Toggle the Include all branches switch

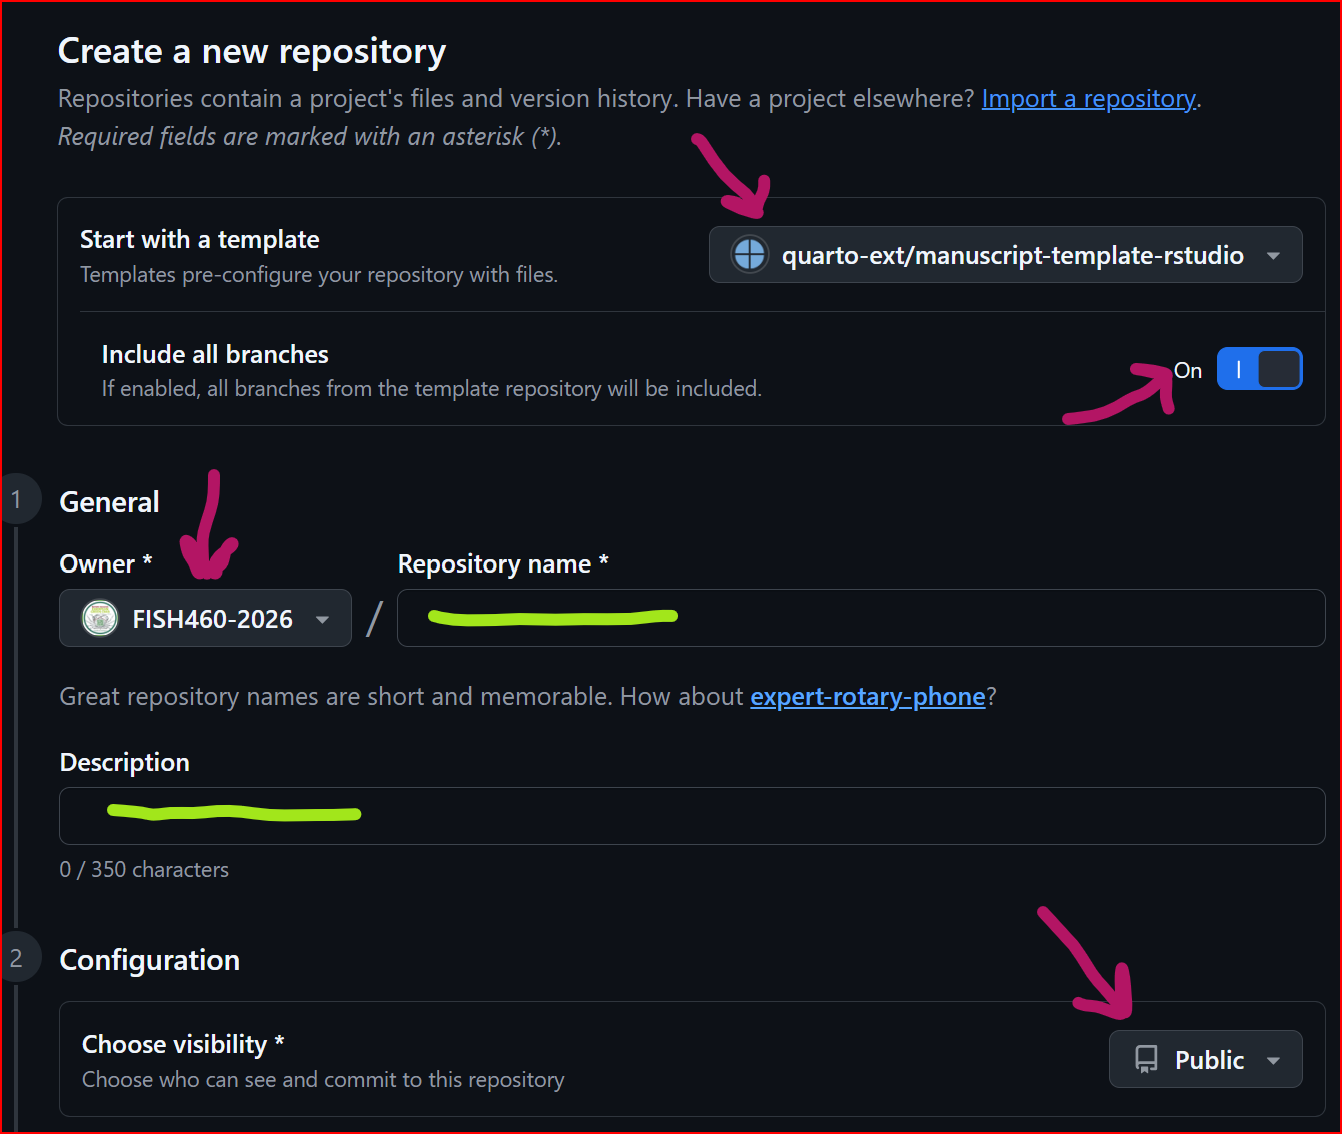[1259, 369]
